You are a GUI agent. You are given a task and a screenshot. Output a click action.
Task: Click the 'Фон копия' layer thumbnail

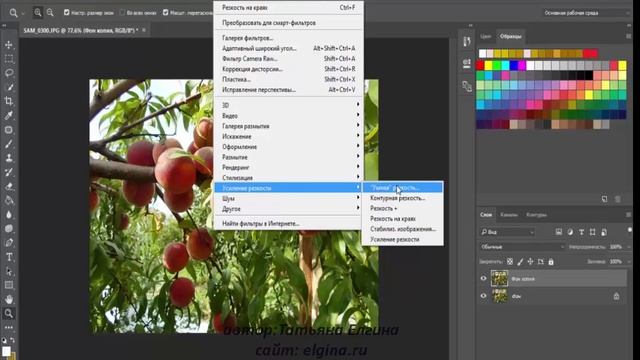(x=499, y=278)
